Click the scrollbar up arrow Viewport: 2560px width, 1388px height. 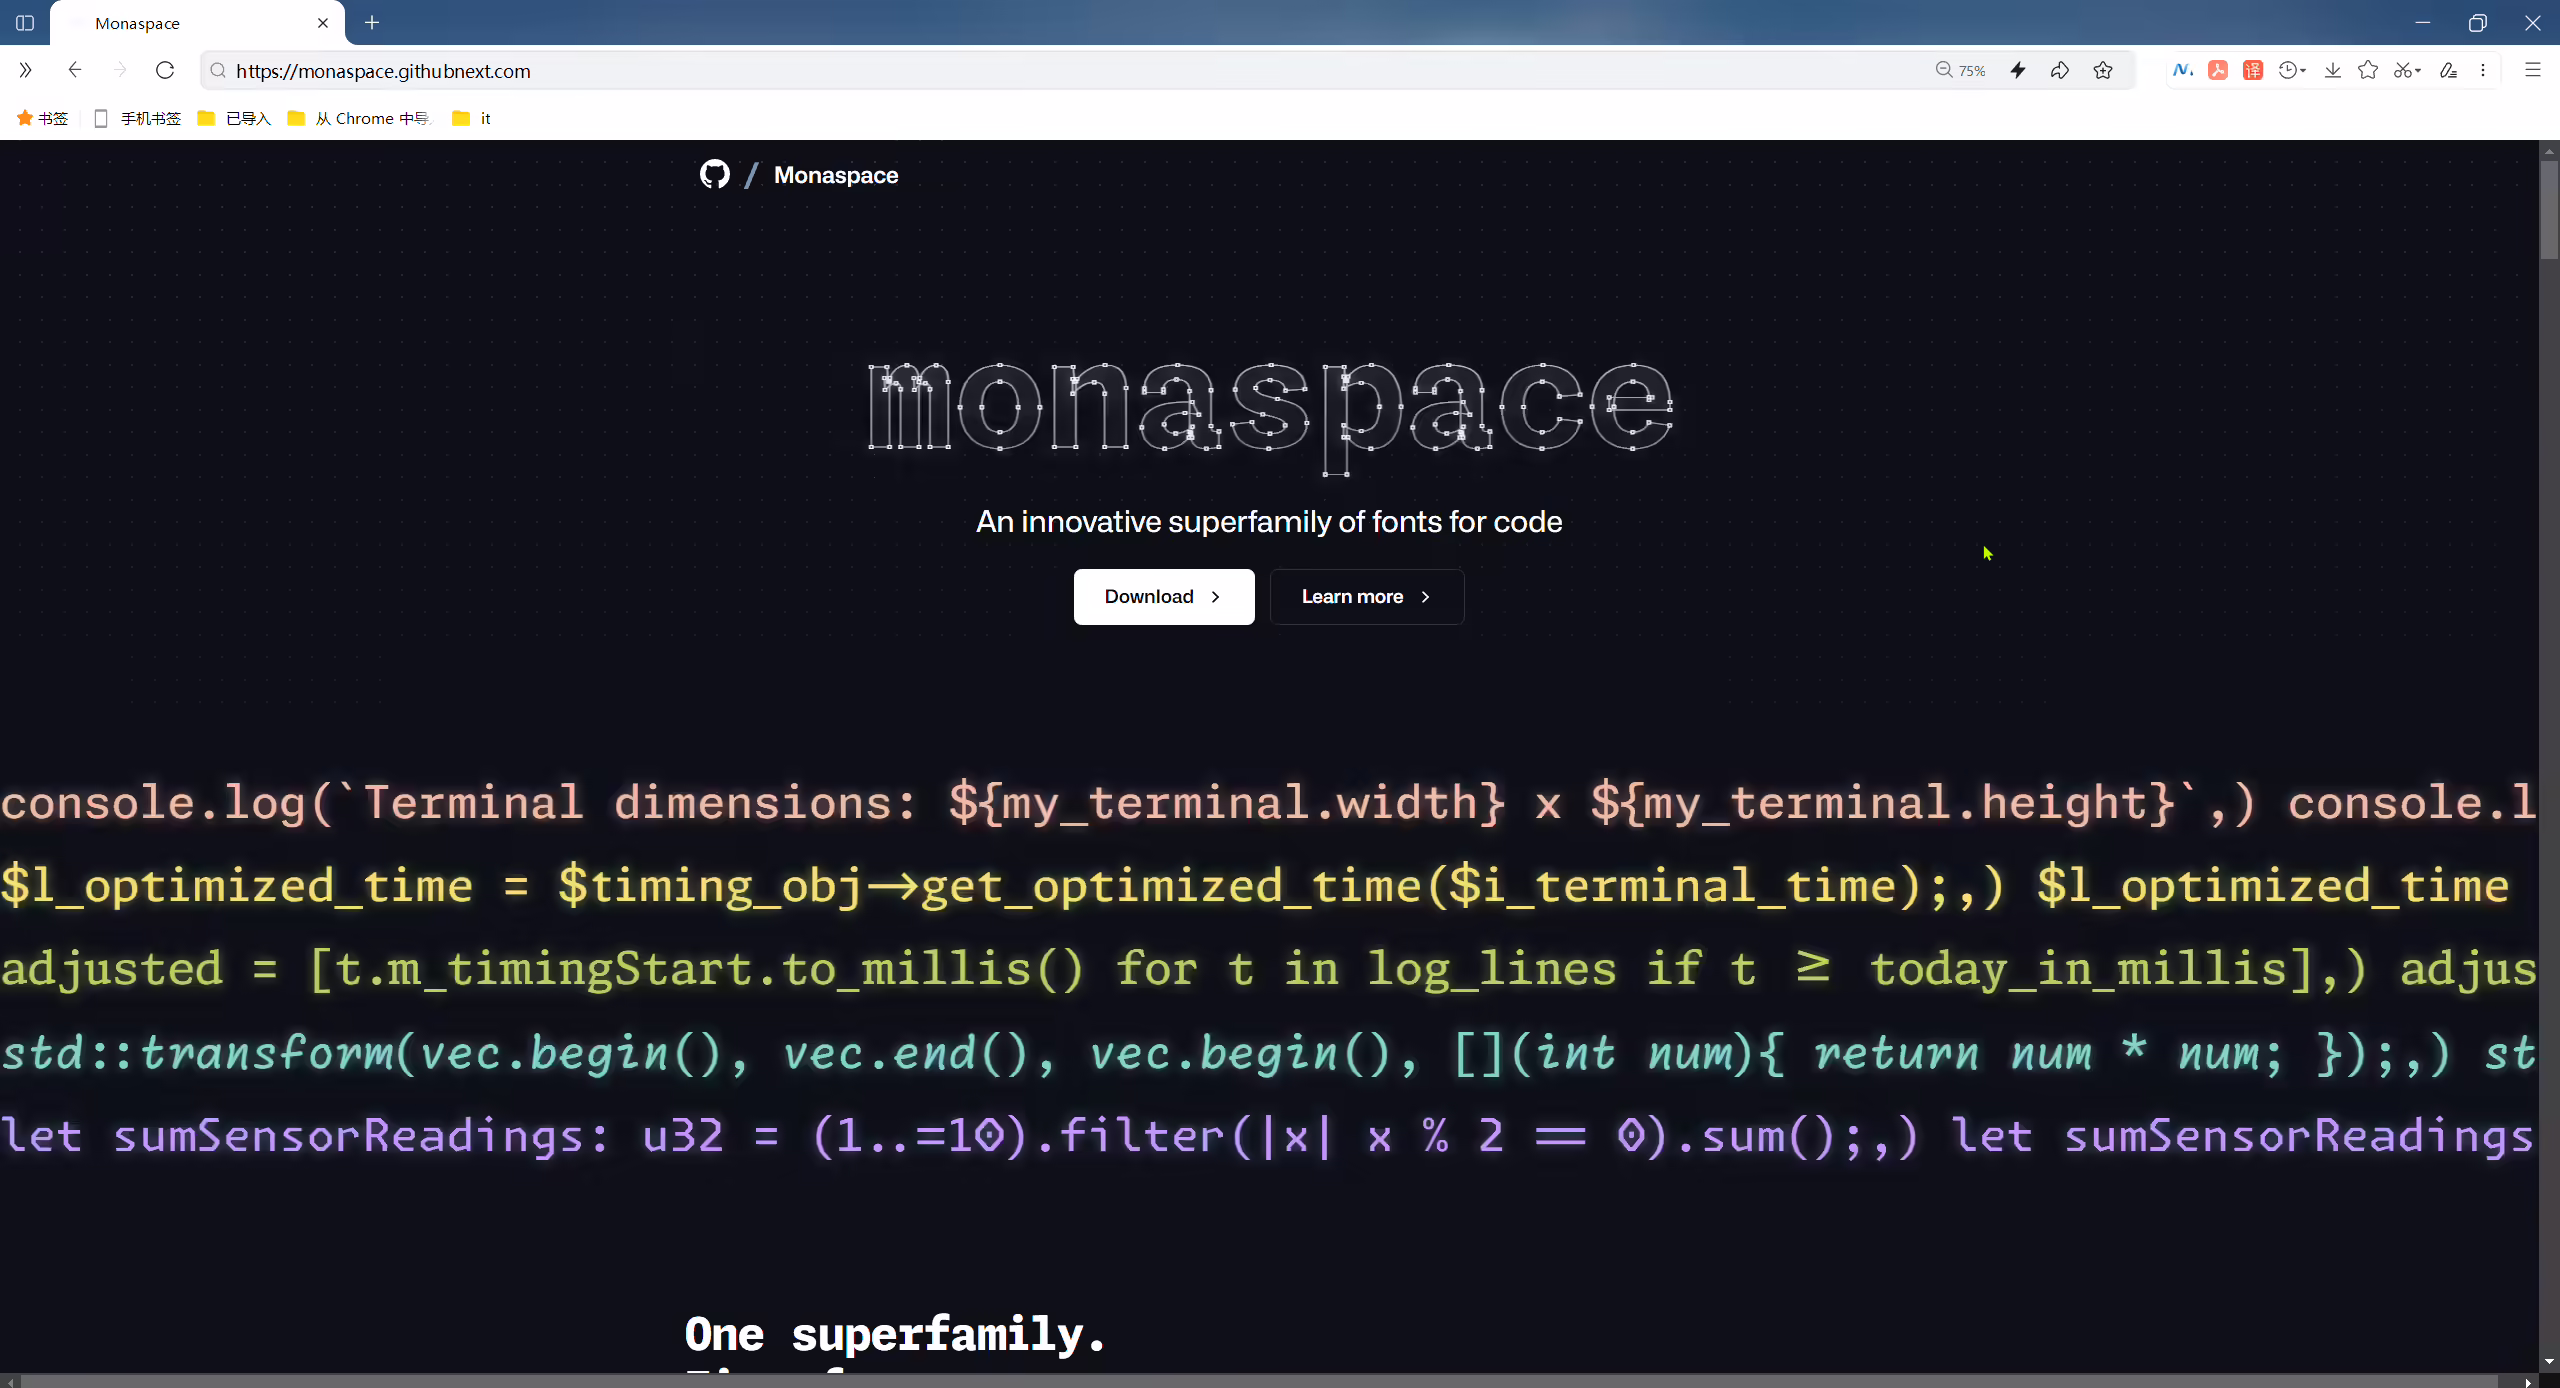pos(2549,150)
